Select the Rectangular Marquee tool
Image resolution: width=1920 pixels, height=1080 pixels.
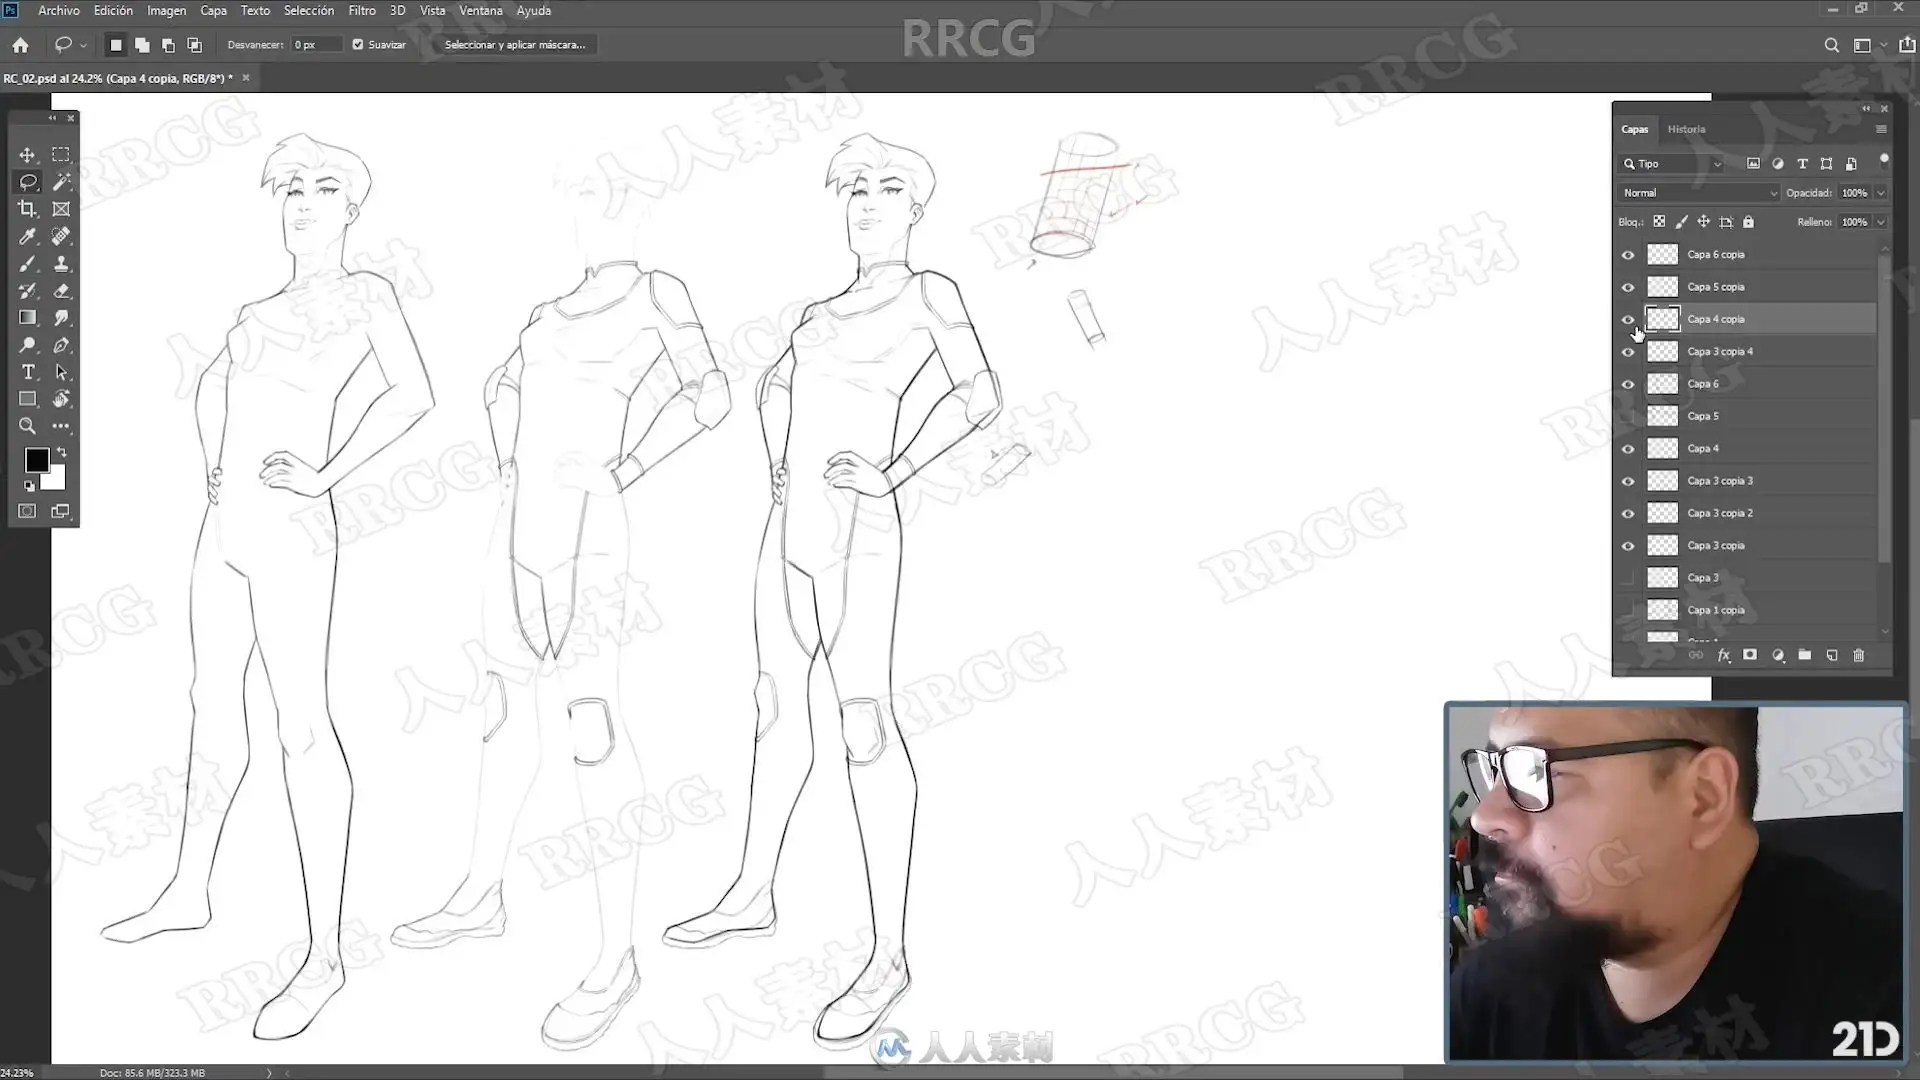(61, 155)
